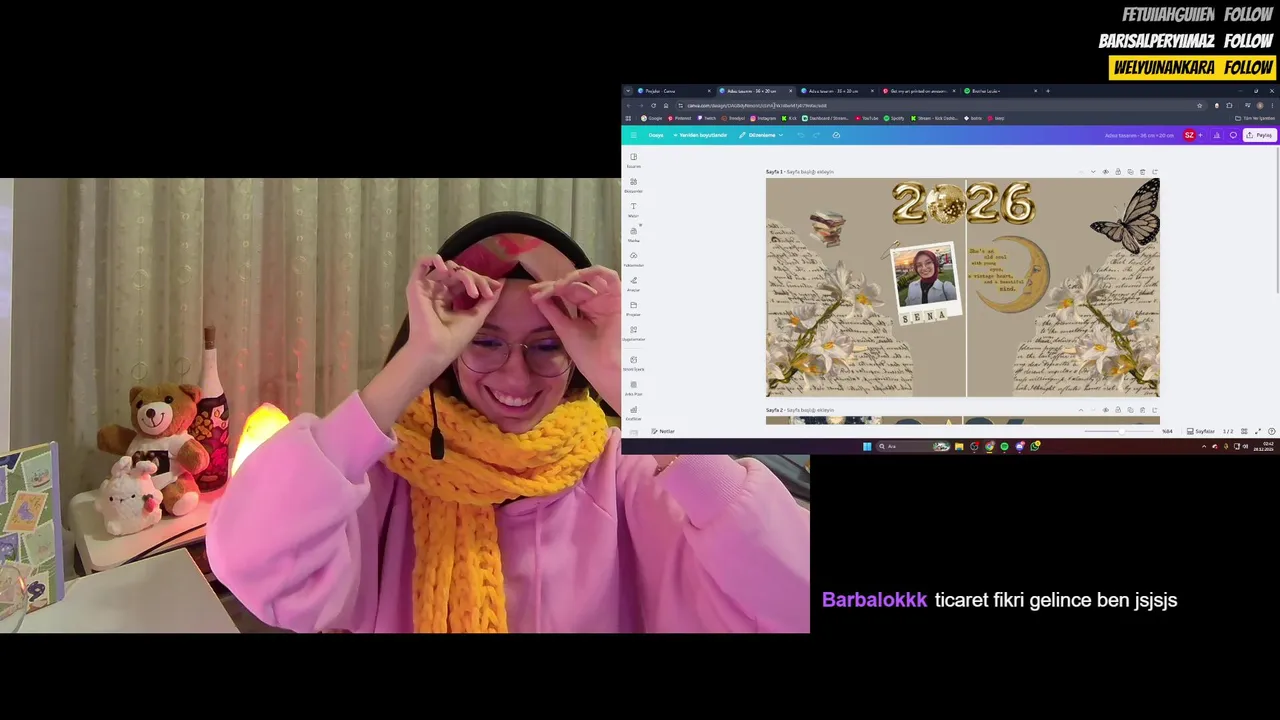Adjust the canvas zoom slider
Viewport: 1280px width, 720px height.
coord(1121,431)
